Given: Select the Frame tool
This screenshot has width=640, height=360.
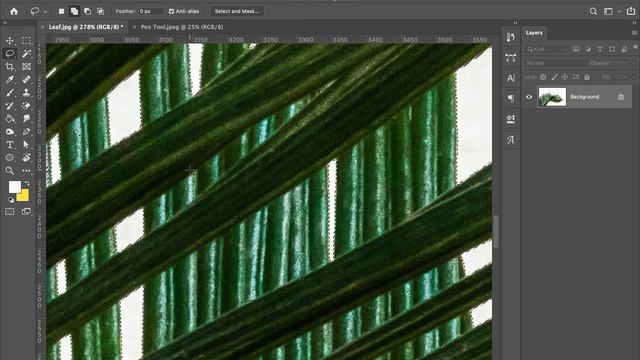Looking at the screenshot, I should click(26, 67).
